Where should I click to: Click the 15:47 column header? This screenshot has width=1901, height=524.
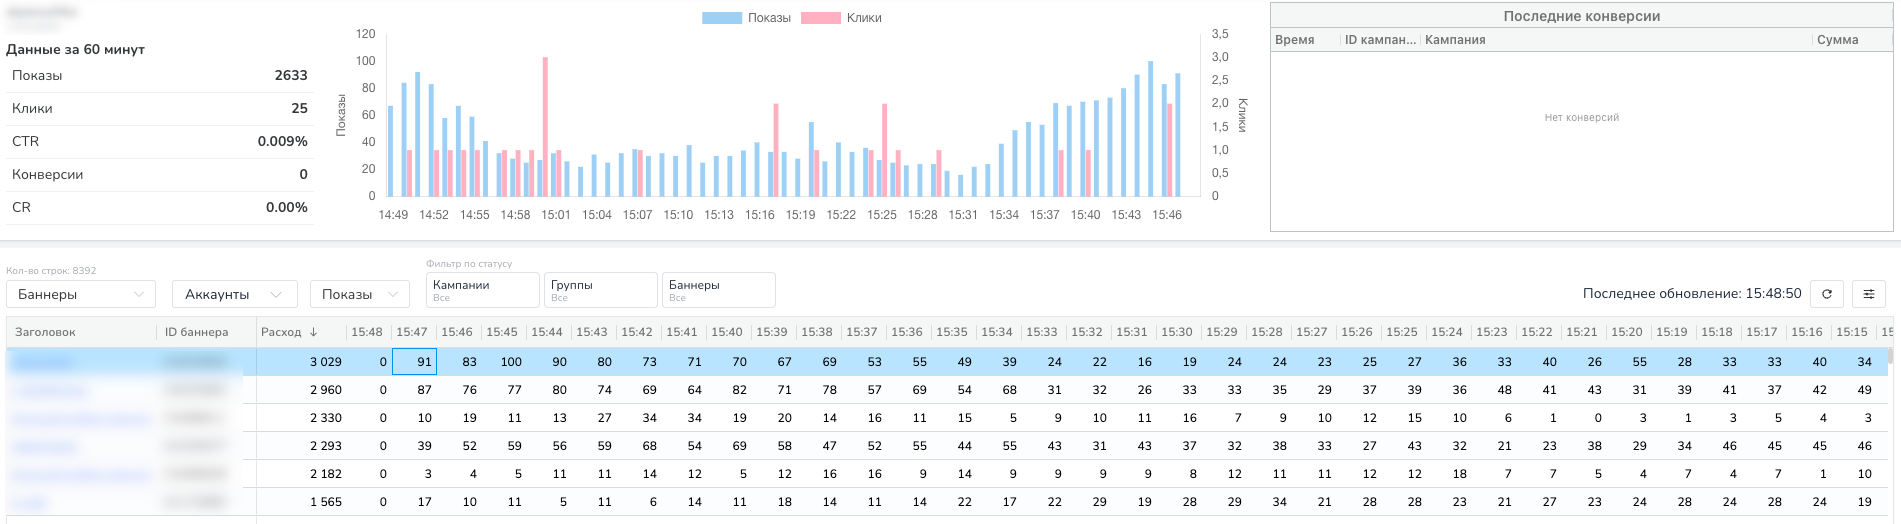(x=412, y=332)
